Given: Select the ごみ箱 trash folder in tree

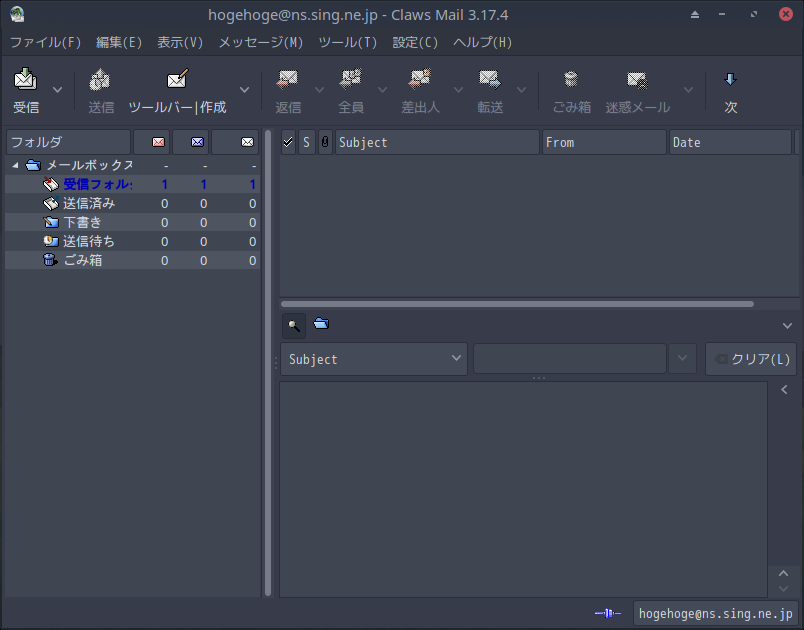Looking at the screenshot, I should 132,260.
